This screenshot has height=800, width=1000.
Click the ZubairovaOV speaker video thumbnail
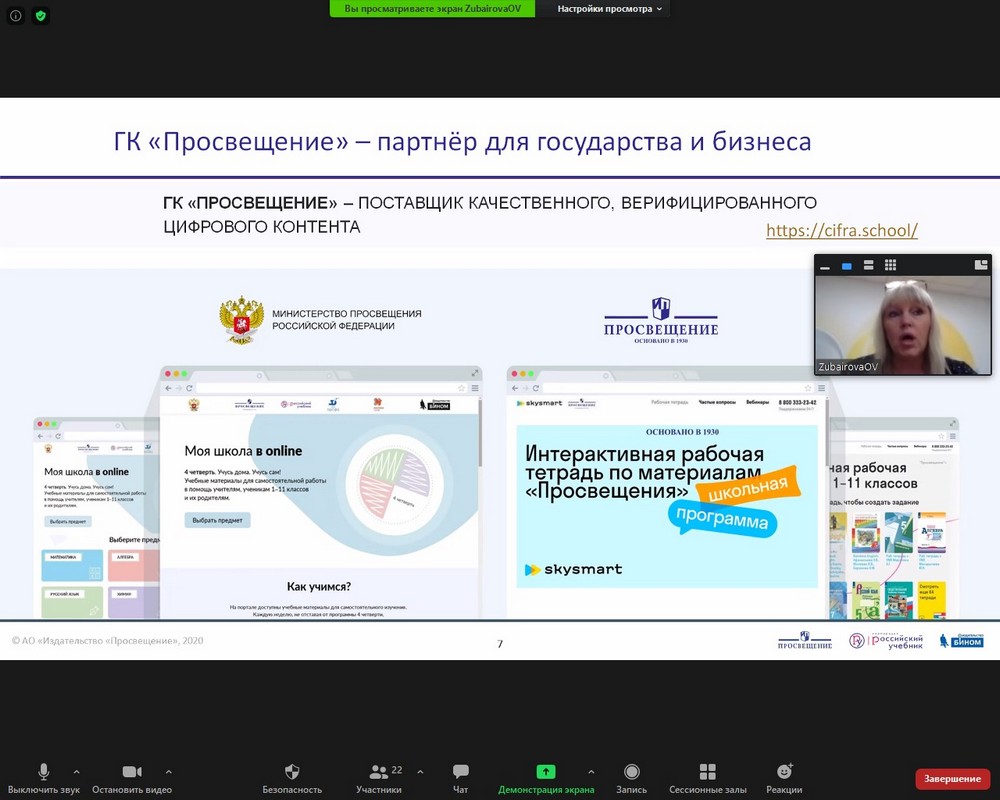click(x=903, y=325)
